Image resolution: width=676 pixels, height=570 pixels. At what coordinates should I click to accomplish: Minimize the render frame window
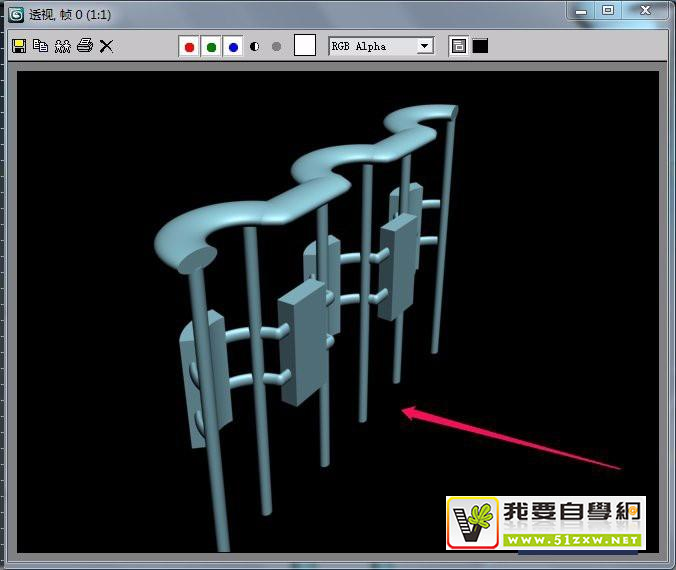[x=581, y=11]
